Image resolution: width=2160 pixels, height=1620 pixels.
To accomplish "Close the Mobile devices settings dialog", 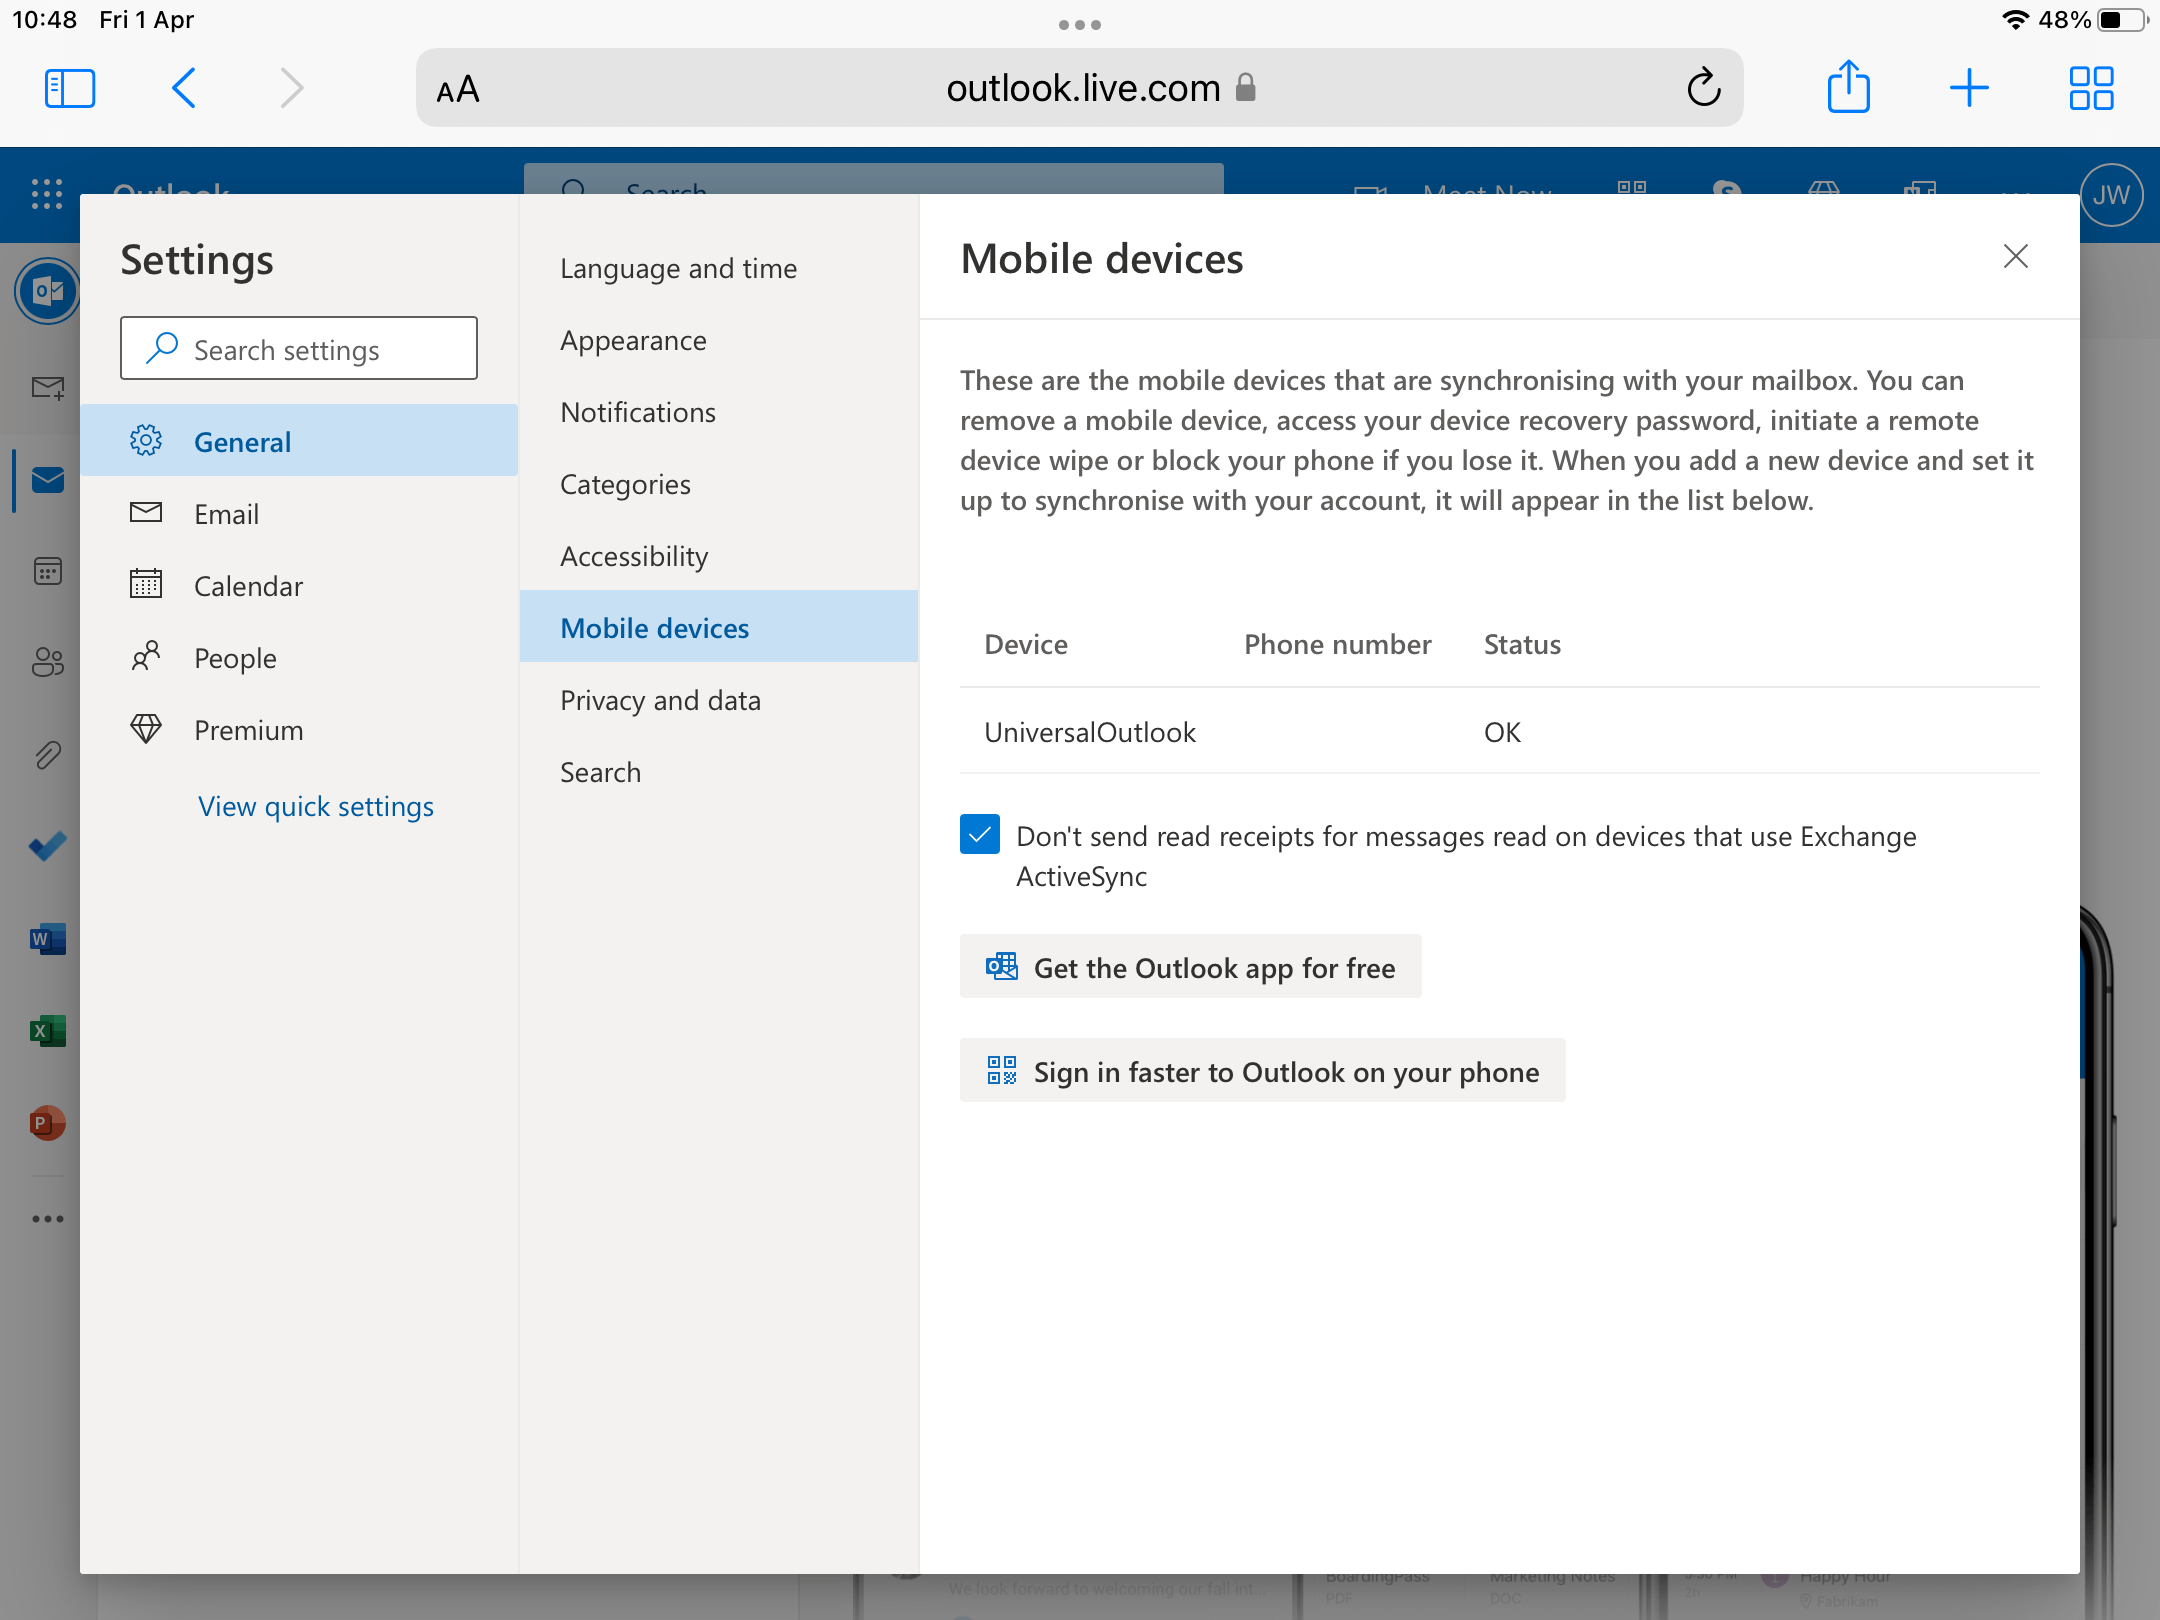I will point(2015,257).
